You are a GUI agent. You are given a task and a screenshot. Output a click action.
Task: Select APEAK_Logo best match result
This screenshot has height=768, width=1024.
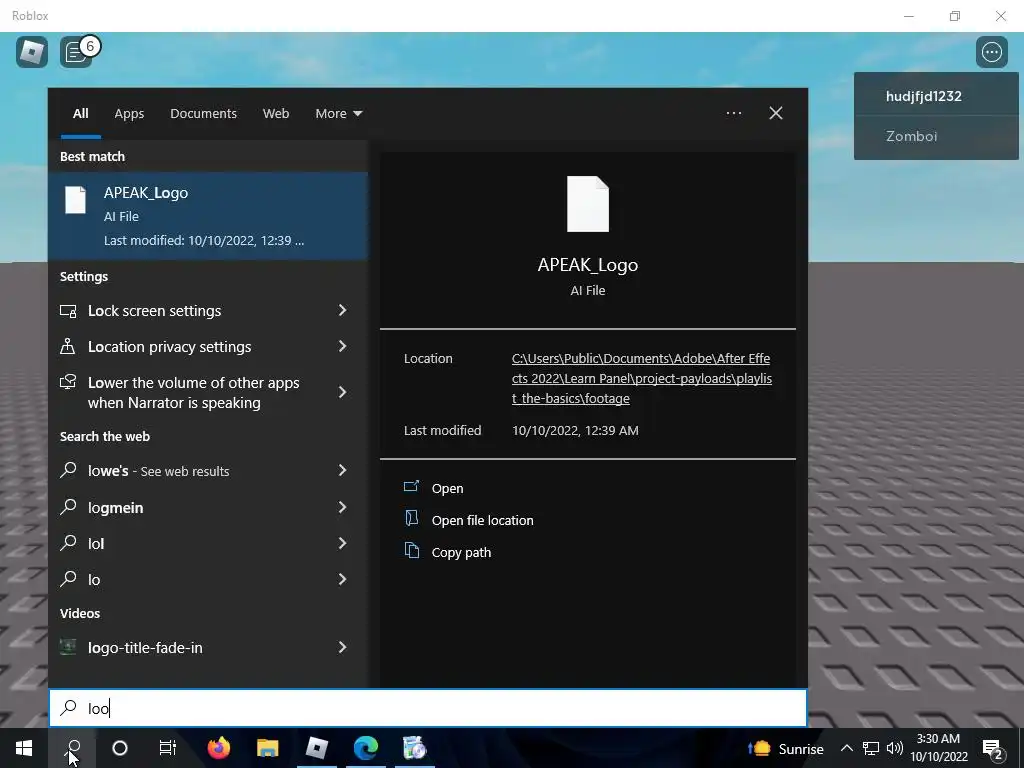208,216
